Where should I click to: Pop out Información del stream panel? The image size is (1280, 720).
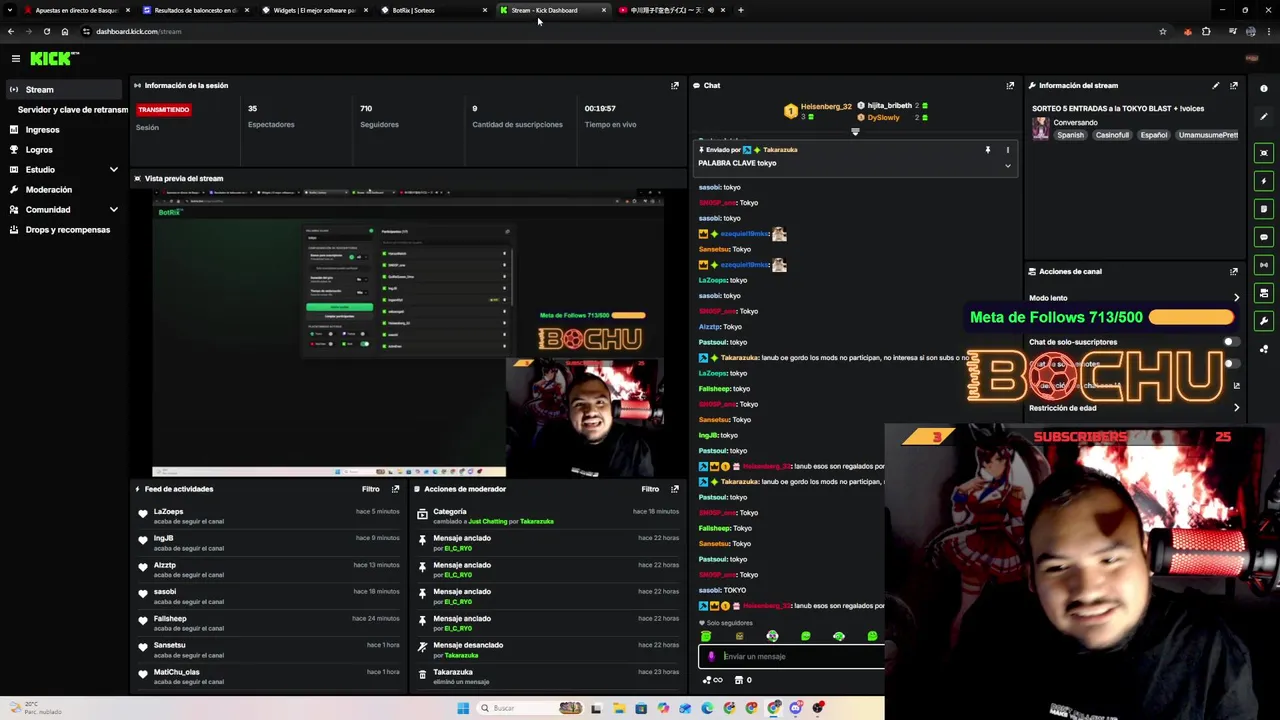click(1233, 85)
